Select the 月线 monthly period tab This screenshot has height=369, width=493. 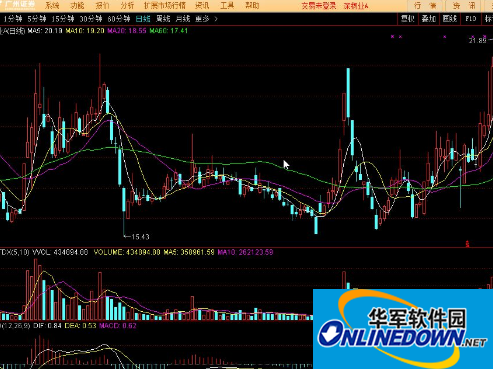click(183, 19)
